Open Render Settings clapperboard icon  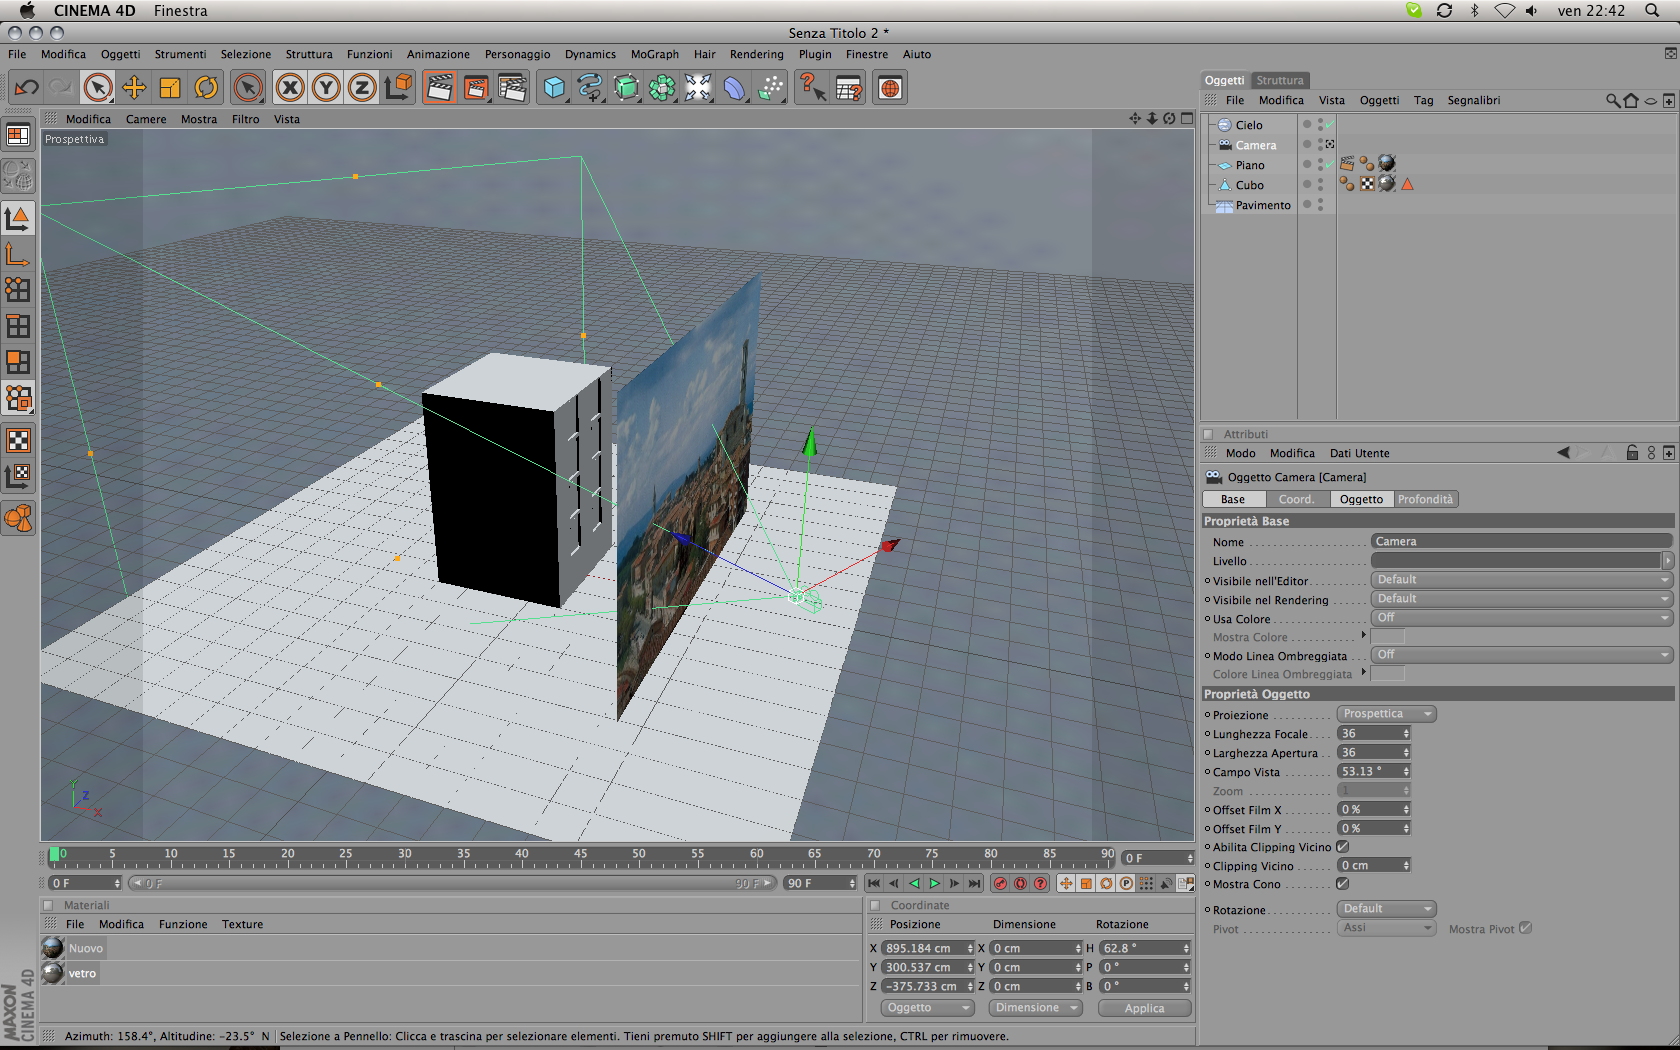[x=512, y=88]
